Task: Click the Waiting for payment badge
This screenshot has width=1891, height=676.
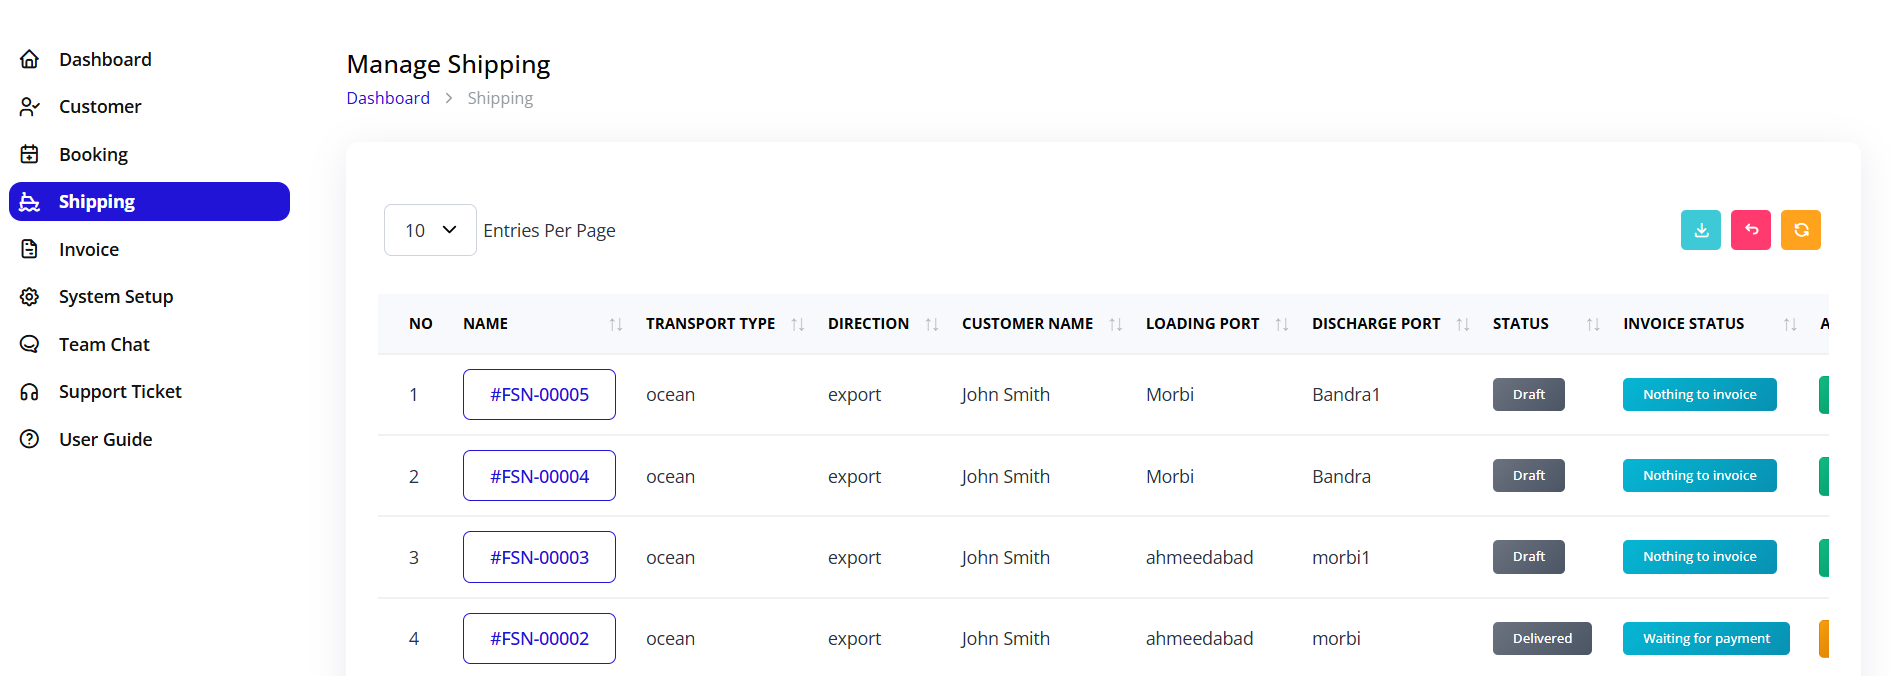Action: (1706, 639)
